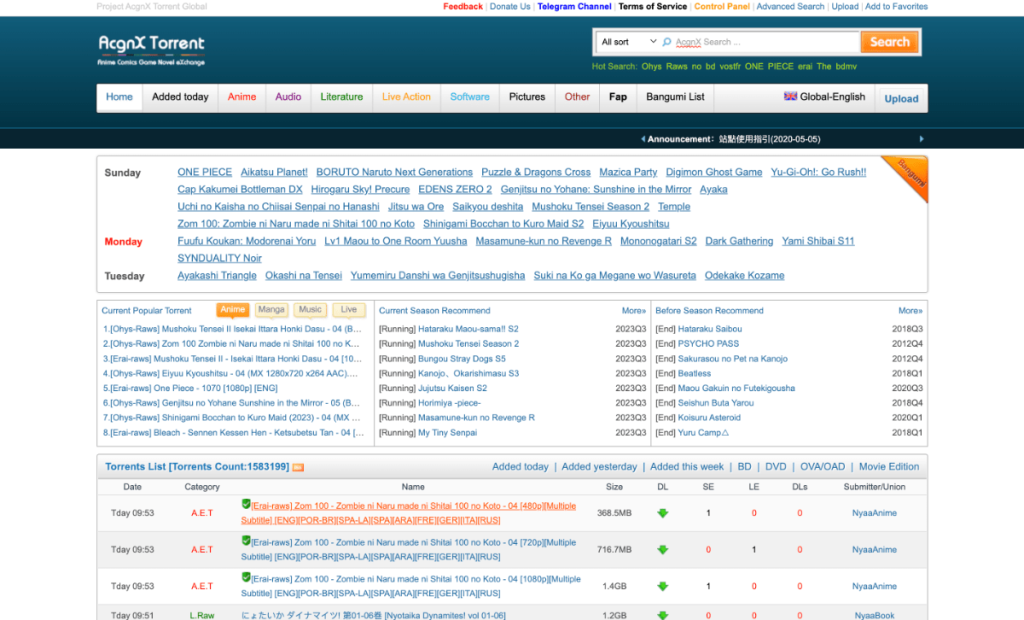The height and width of the screenshot is (620, 1024).
Task: Select the Manga popular torrent filter
Action: 271,310
